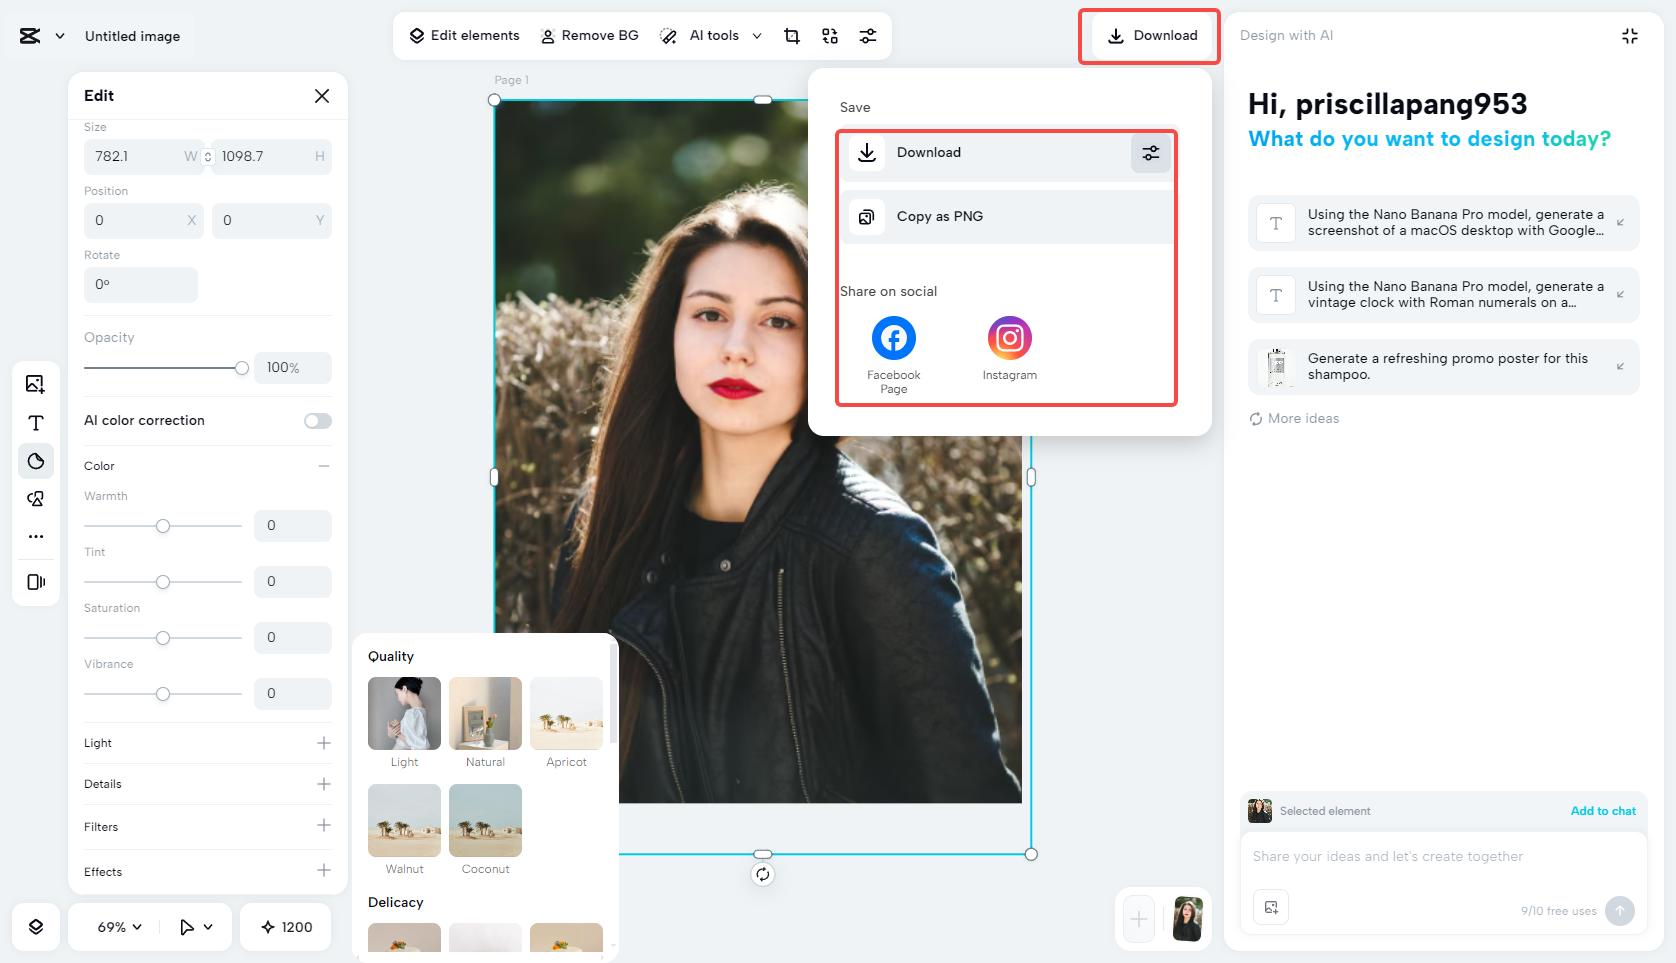Select the page thumbnail at bottom
1676x963 pixels.
pos(1188,919)
